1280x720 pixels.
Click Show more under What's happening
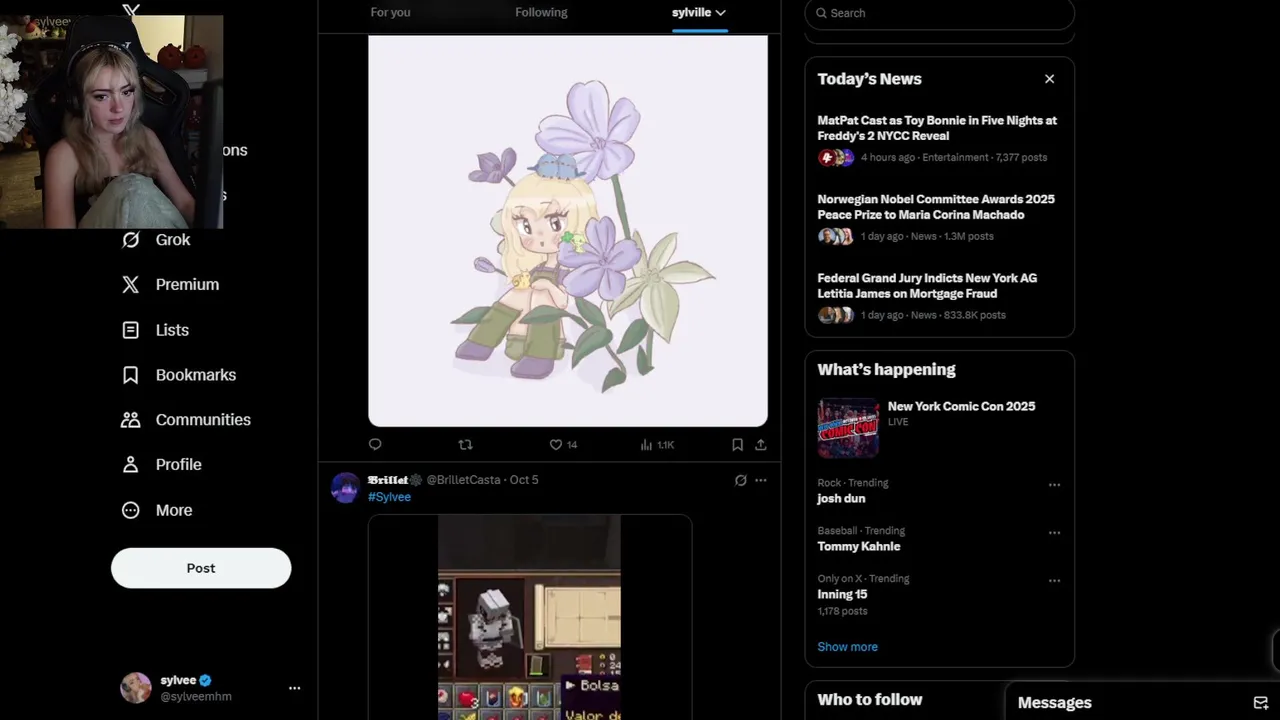pyautogui.click(x=847, y=647)
